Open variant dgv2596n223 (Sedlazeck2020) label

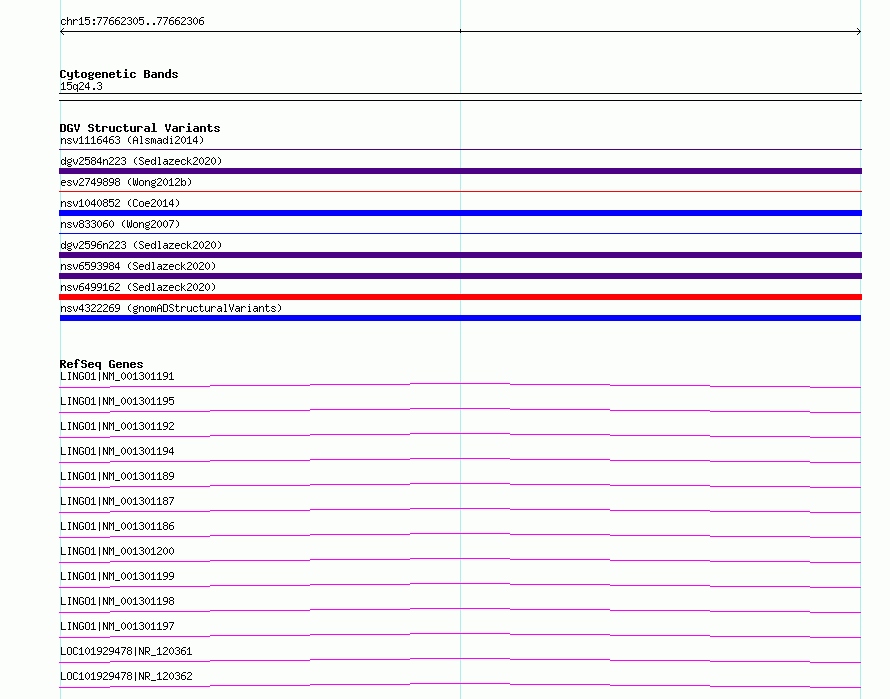pyautogui.click(x=141, y=245)
